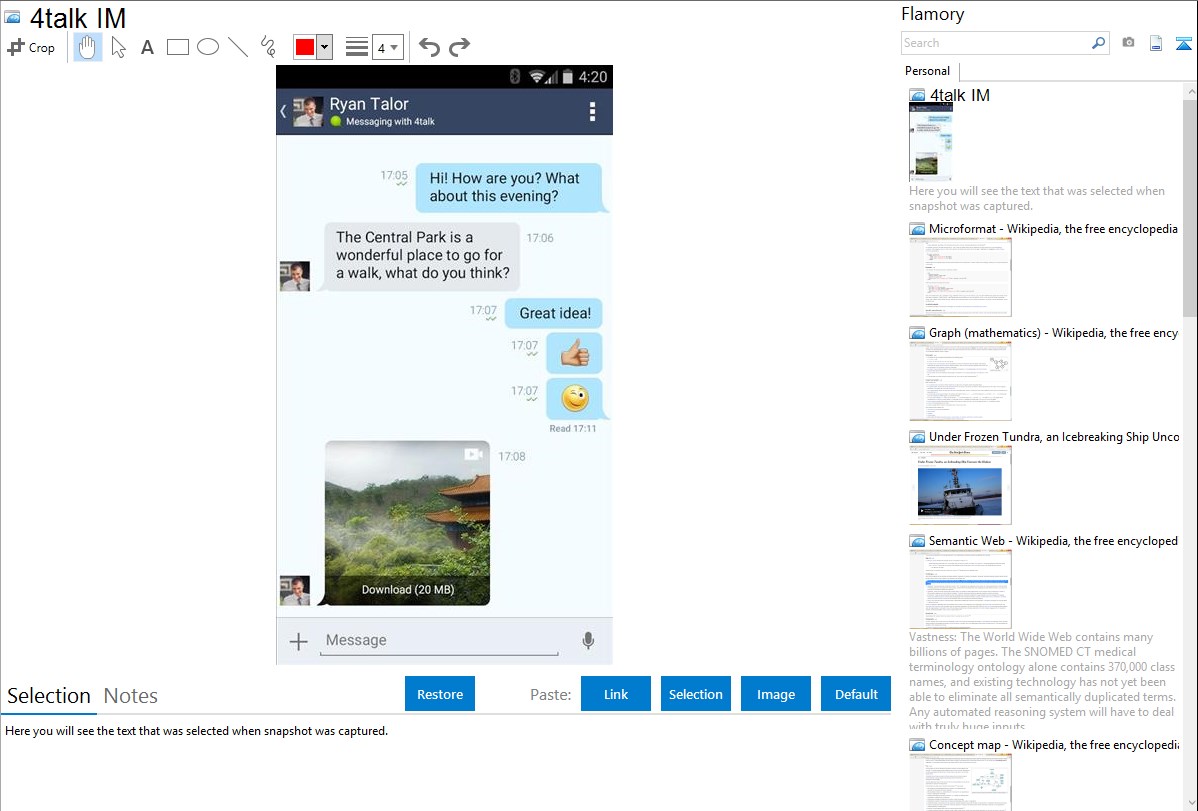Click the Paste Default button
Image resolution: width=1198 pixels, height=811 pixels.
click(856, 694)
